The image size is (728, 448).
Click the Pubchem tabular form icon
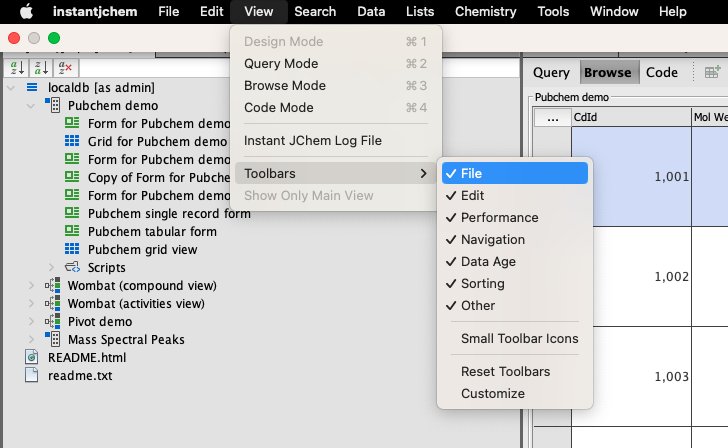(72, 232)
